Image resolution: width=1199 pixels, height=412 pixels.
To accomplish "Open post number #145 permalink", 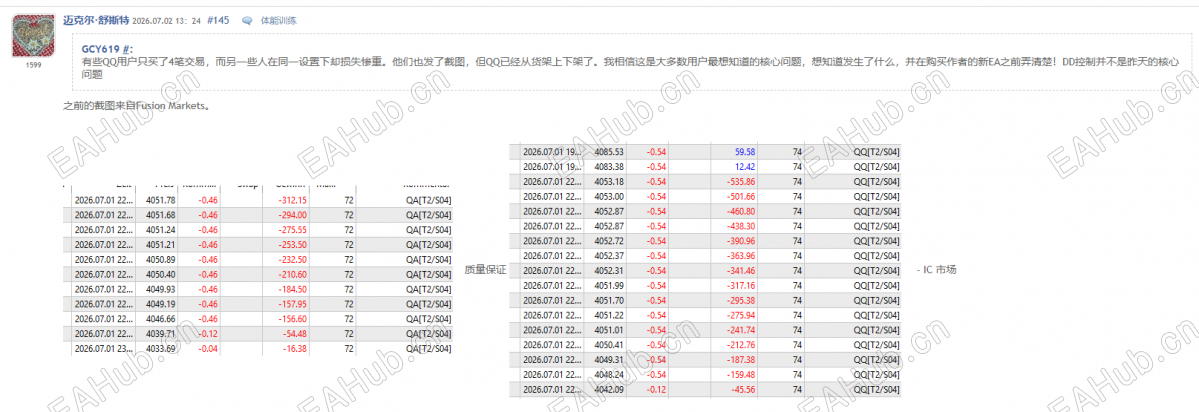I will pos(218,21).
